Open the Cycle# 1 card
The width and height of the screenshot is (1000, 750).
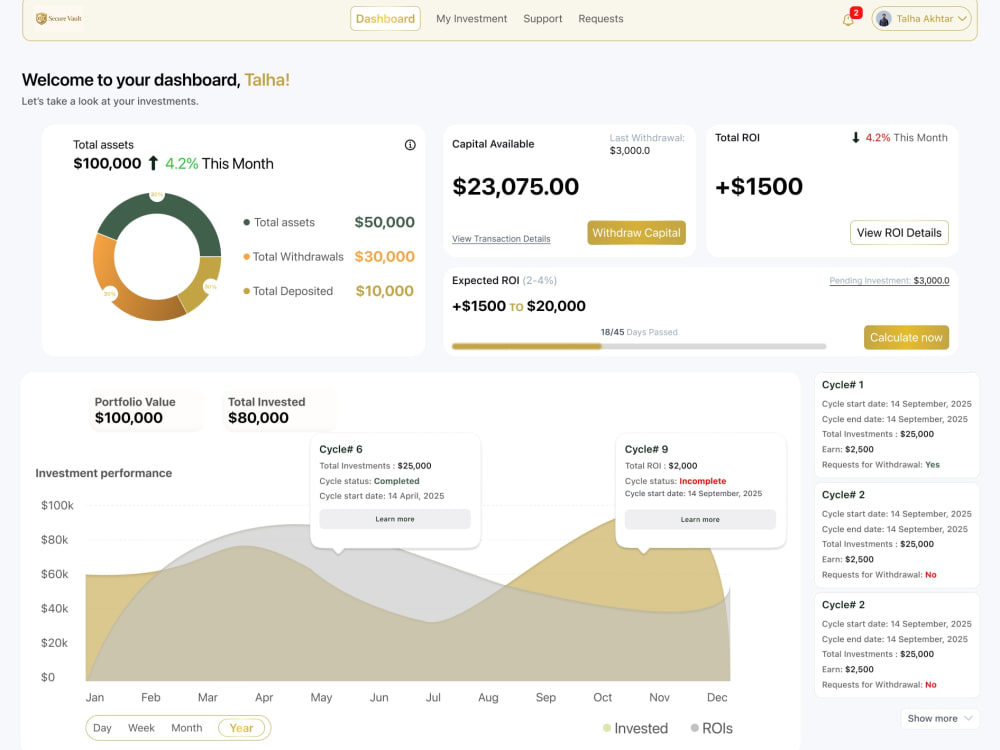click(897, 425)
